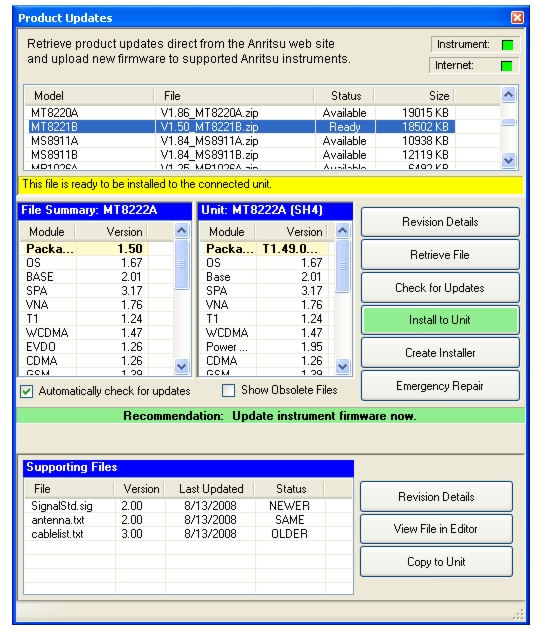Select Power module row in Unit list
Viewport: 547px width, 632px height.
266,347
